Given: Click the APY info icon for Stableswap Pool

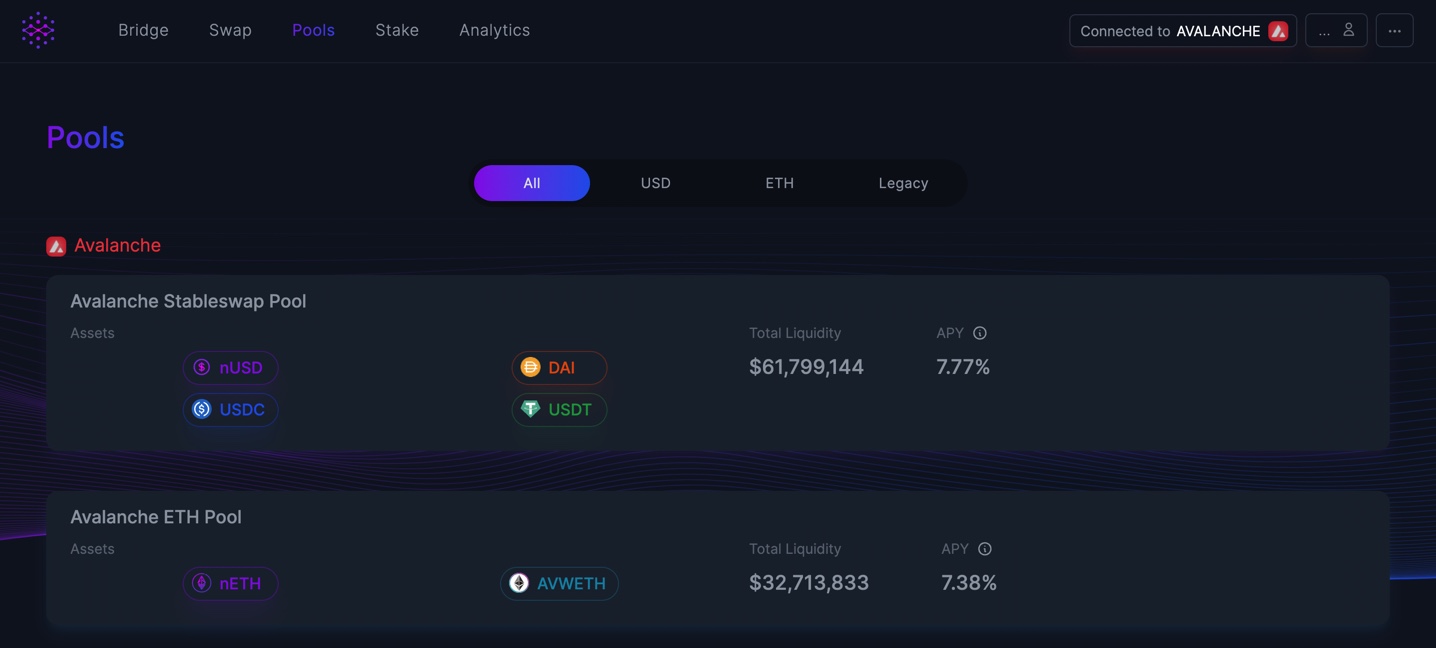Looking at the screenshot, I should click(980, 333).
